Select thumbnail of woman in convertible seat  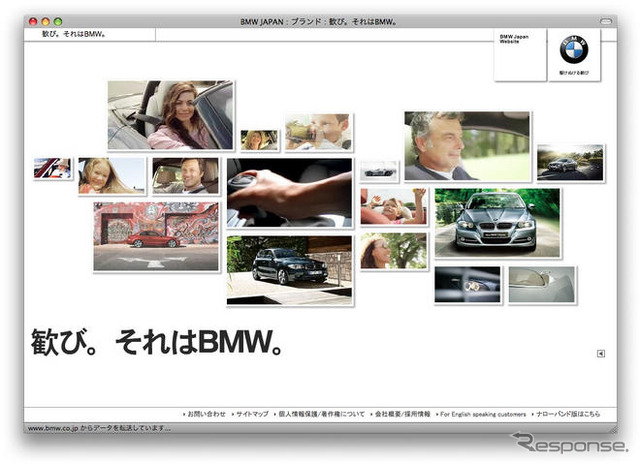pyautogui.click(x=171, y=115)
